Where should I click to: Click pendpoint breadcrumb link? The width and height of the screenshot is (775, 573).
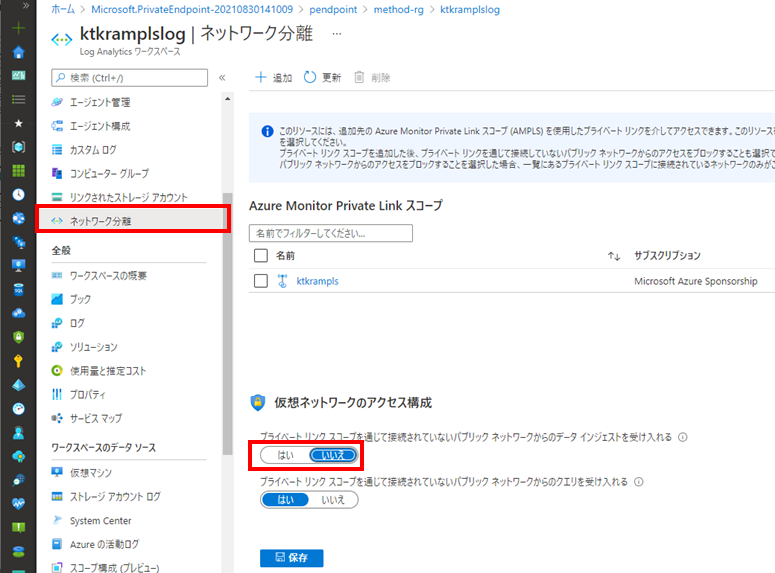[x=333, y=9]
